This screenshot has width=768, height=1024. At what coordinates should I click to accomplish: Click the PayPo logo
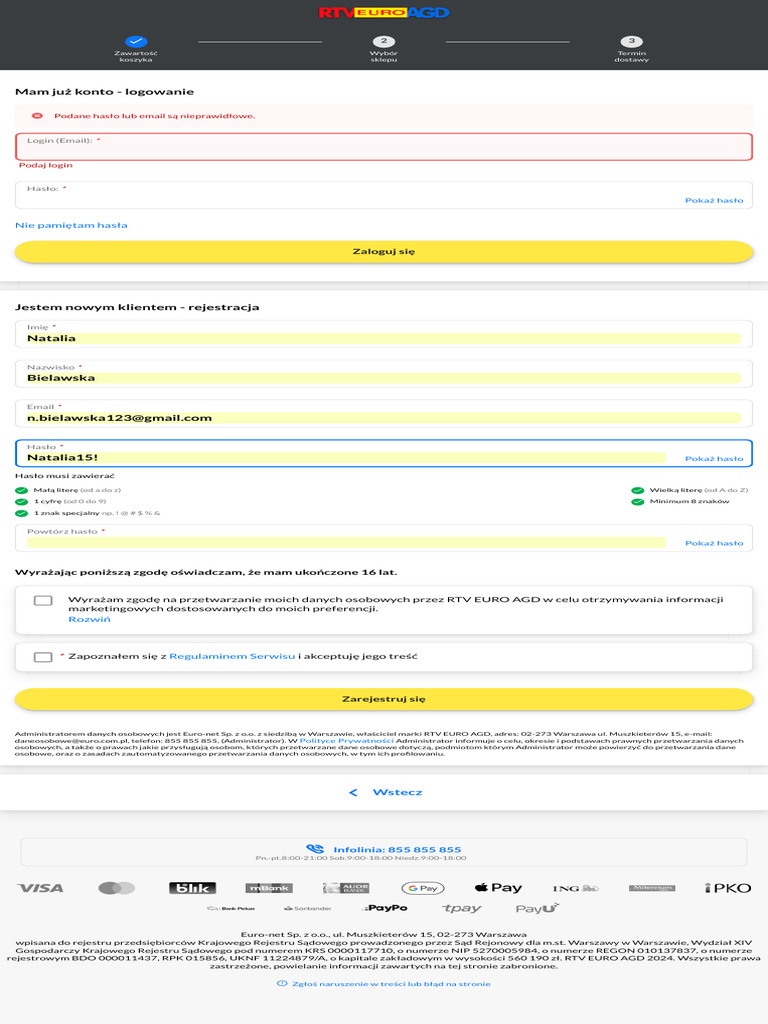pyautogui.click(x=385, y=908)
